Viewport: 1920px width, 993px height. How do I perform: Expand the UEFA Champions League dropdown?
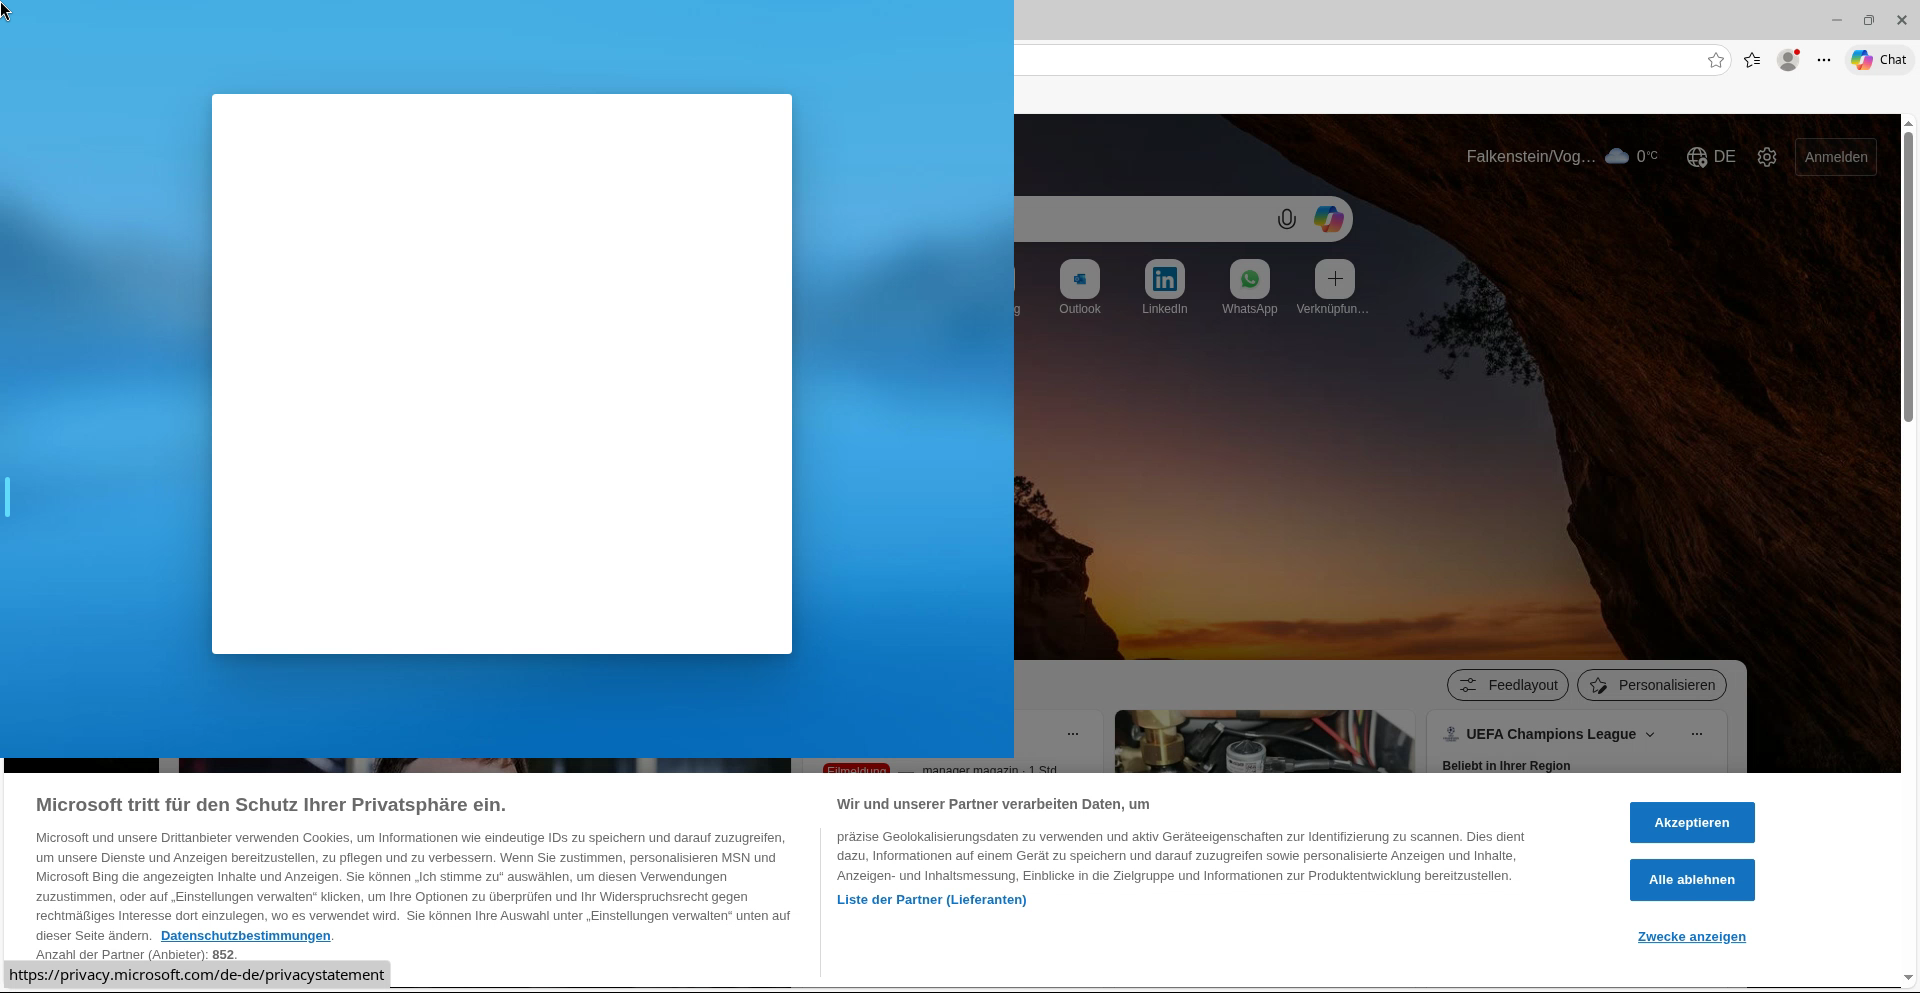click(1650, 734)
